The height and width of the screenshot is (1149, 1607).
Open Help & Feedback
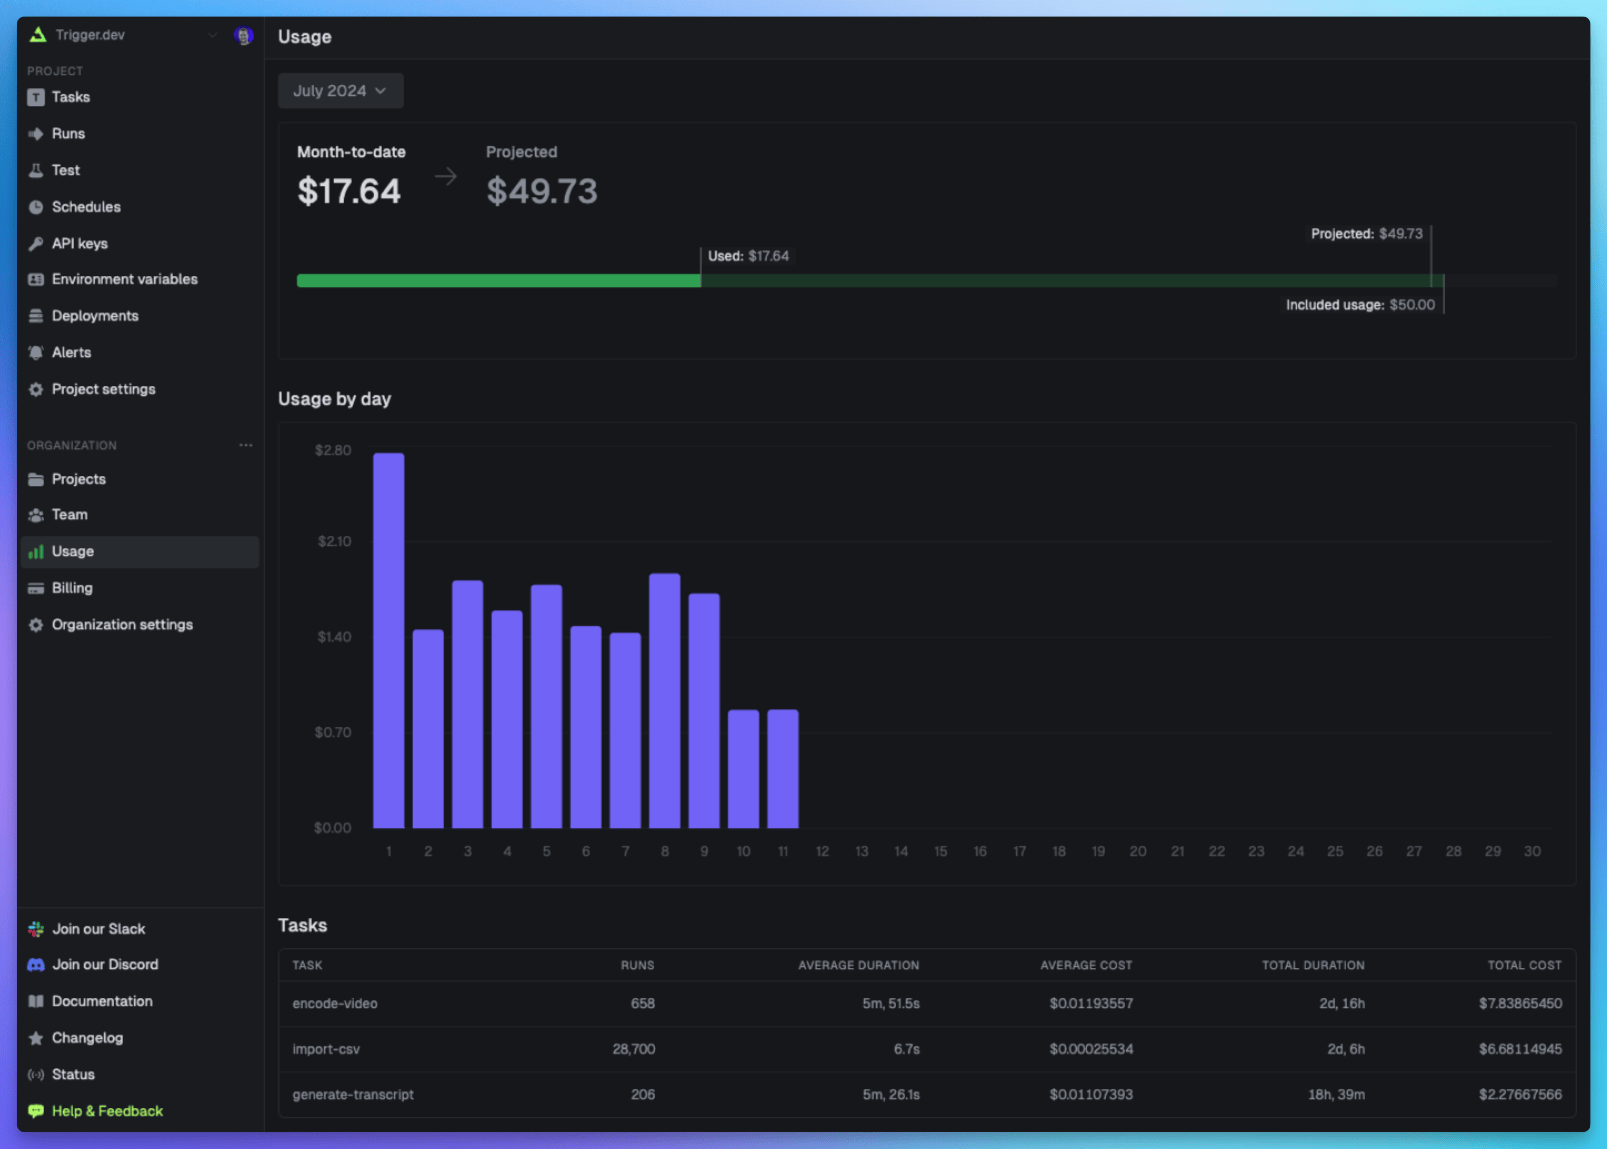pos(107,1110)
